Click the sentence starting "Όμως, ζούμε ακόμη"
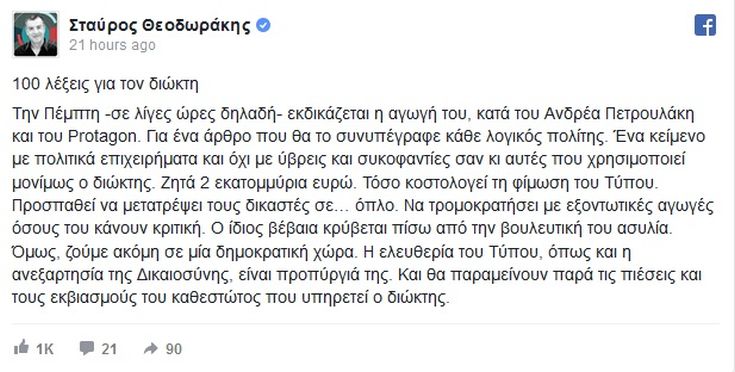 pos(183,252)
